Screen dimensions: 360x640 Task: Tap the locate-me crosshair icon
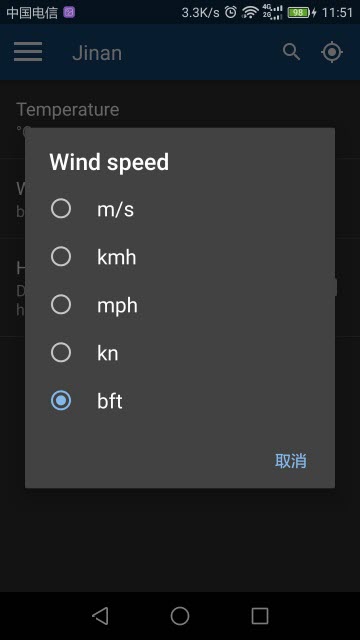pos(331,52)
